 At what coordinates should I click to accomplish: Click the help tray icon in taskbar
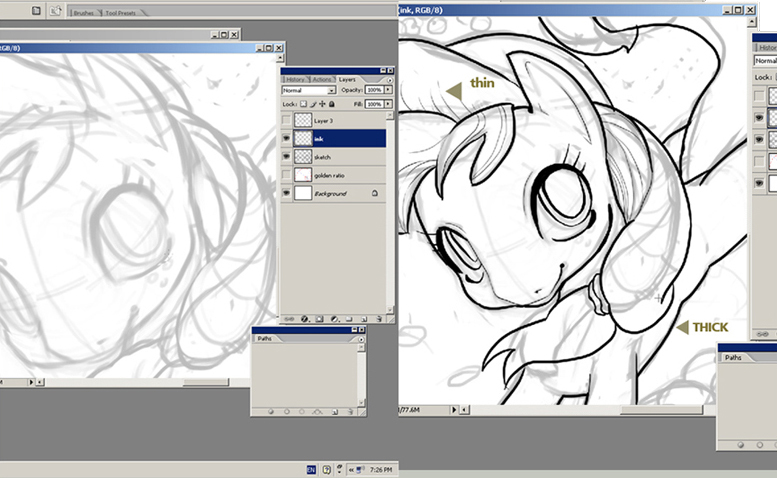[x=327, y=470]
